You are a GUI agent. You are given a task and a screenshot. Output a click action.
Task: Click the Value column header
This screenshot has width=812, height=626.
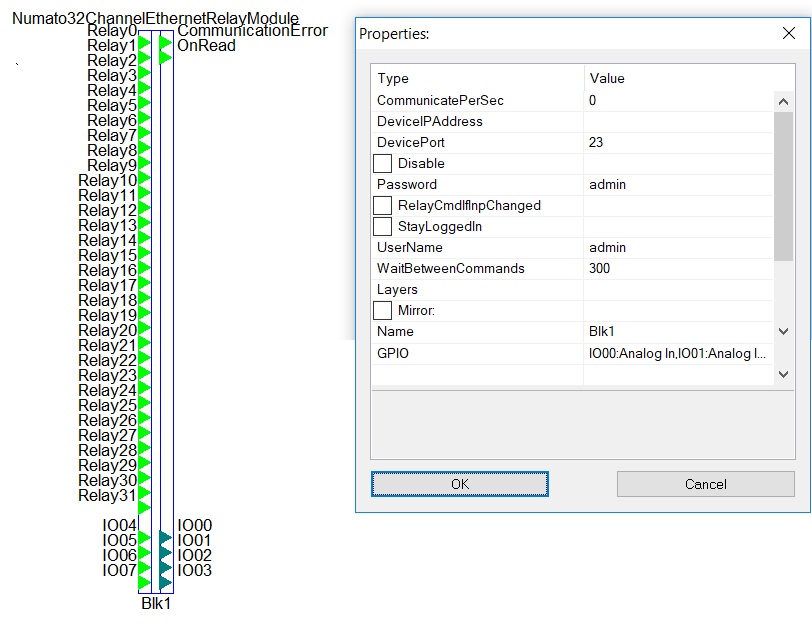pos(607,78)
